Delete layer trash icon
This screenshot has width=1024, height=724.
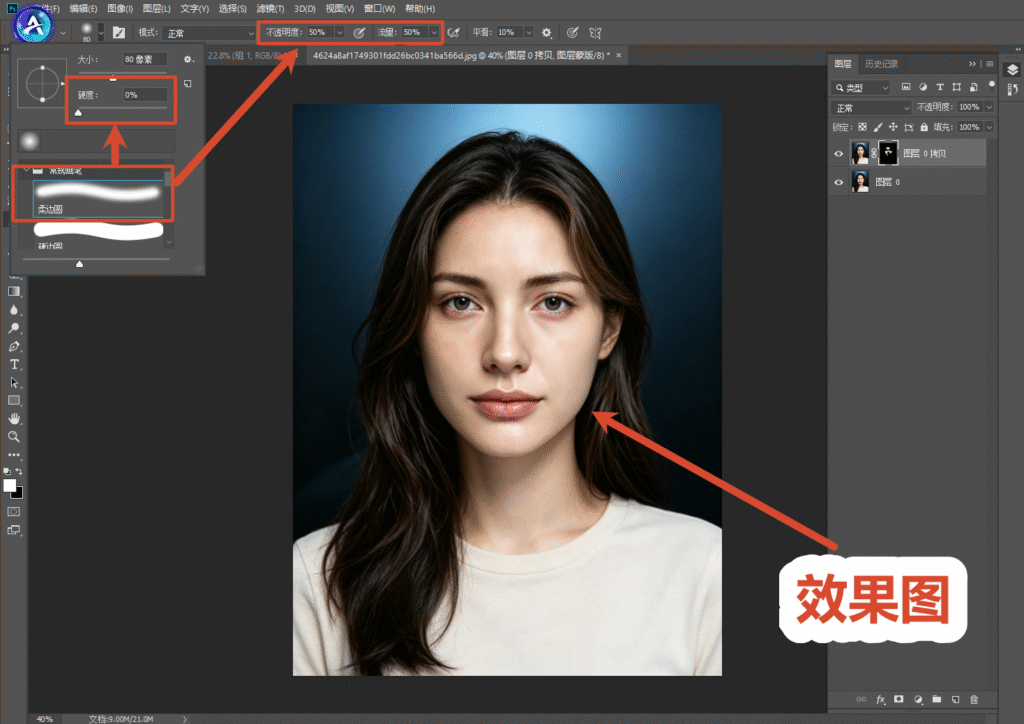[974, 699]
